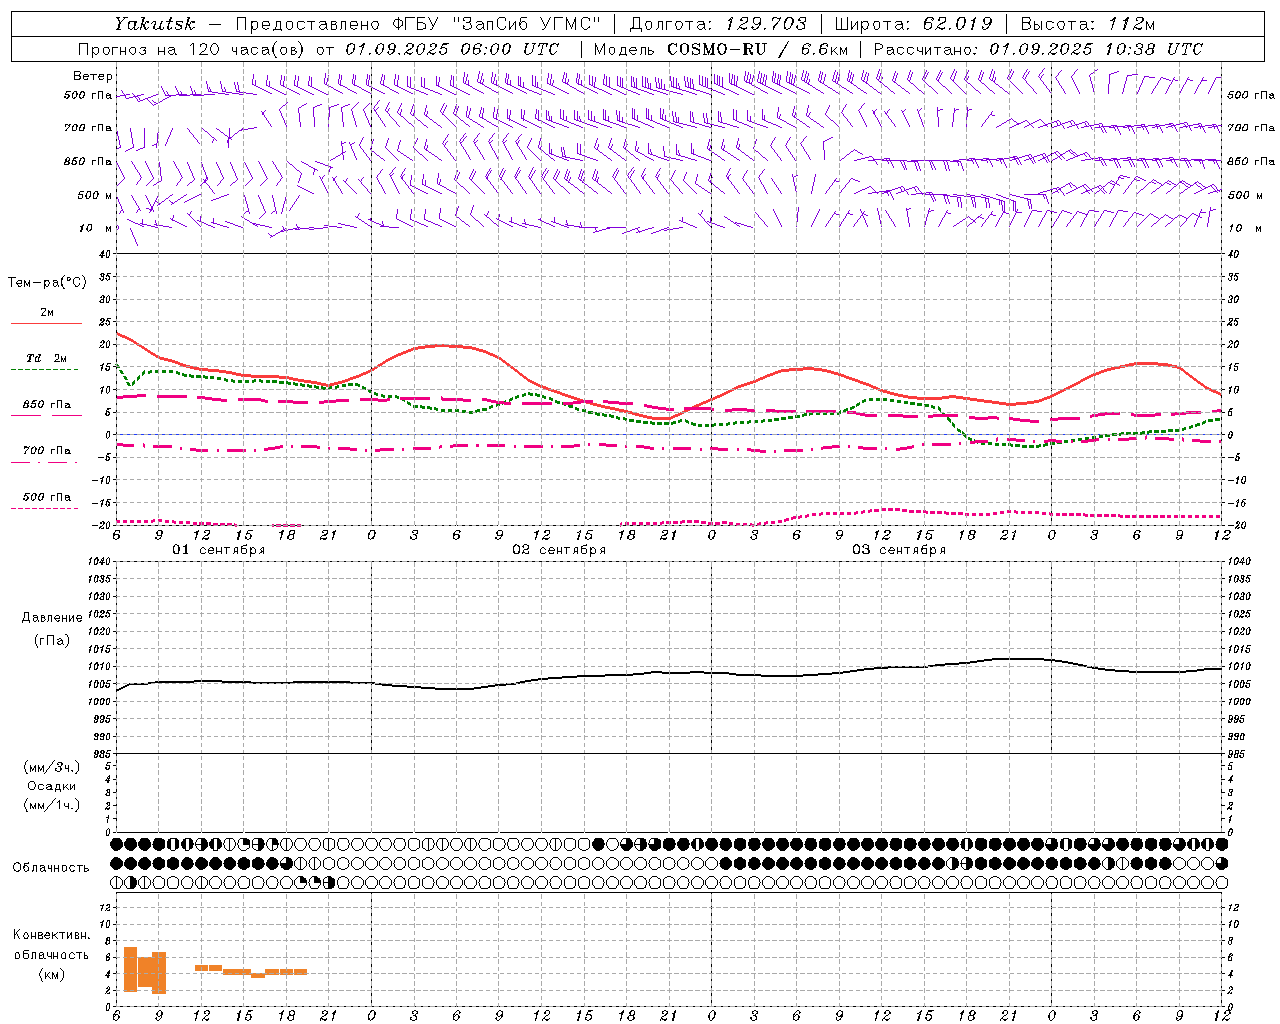
Task: Click the model name "COSMO-RU / 6.6км"
Action: [x=758, y=49]
